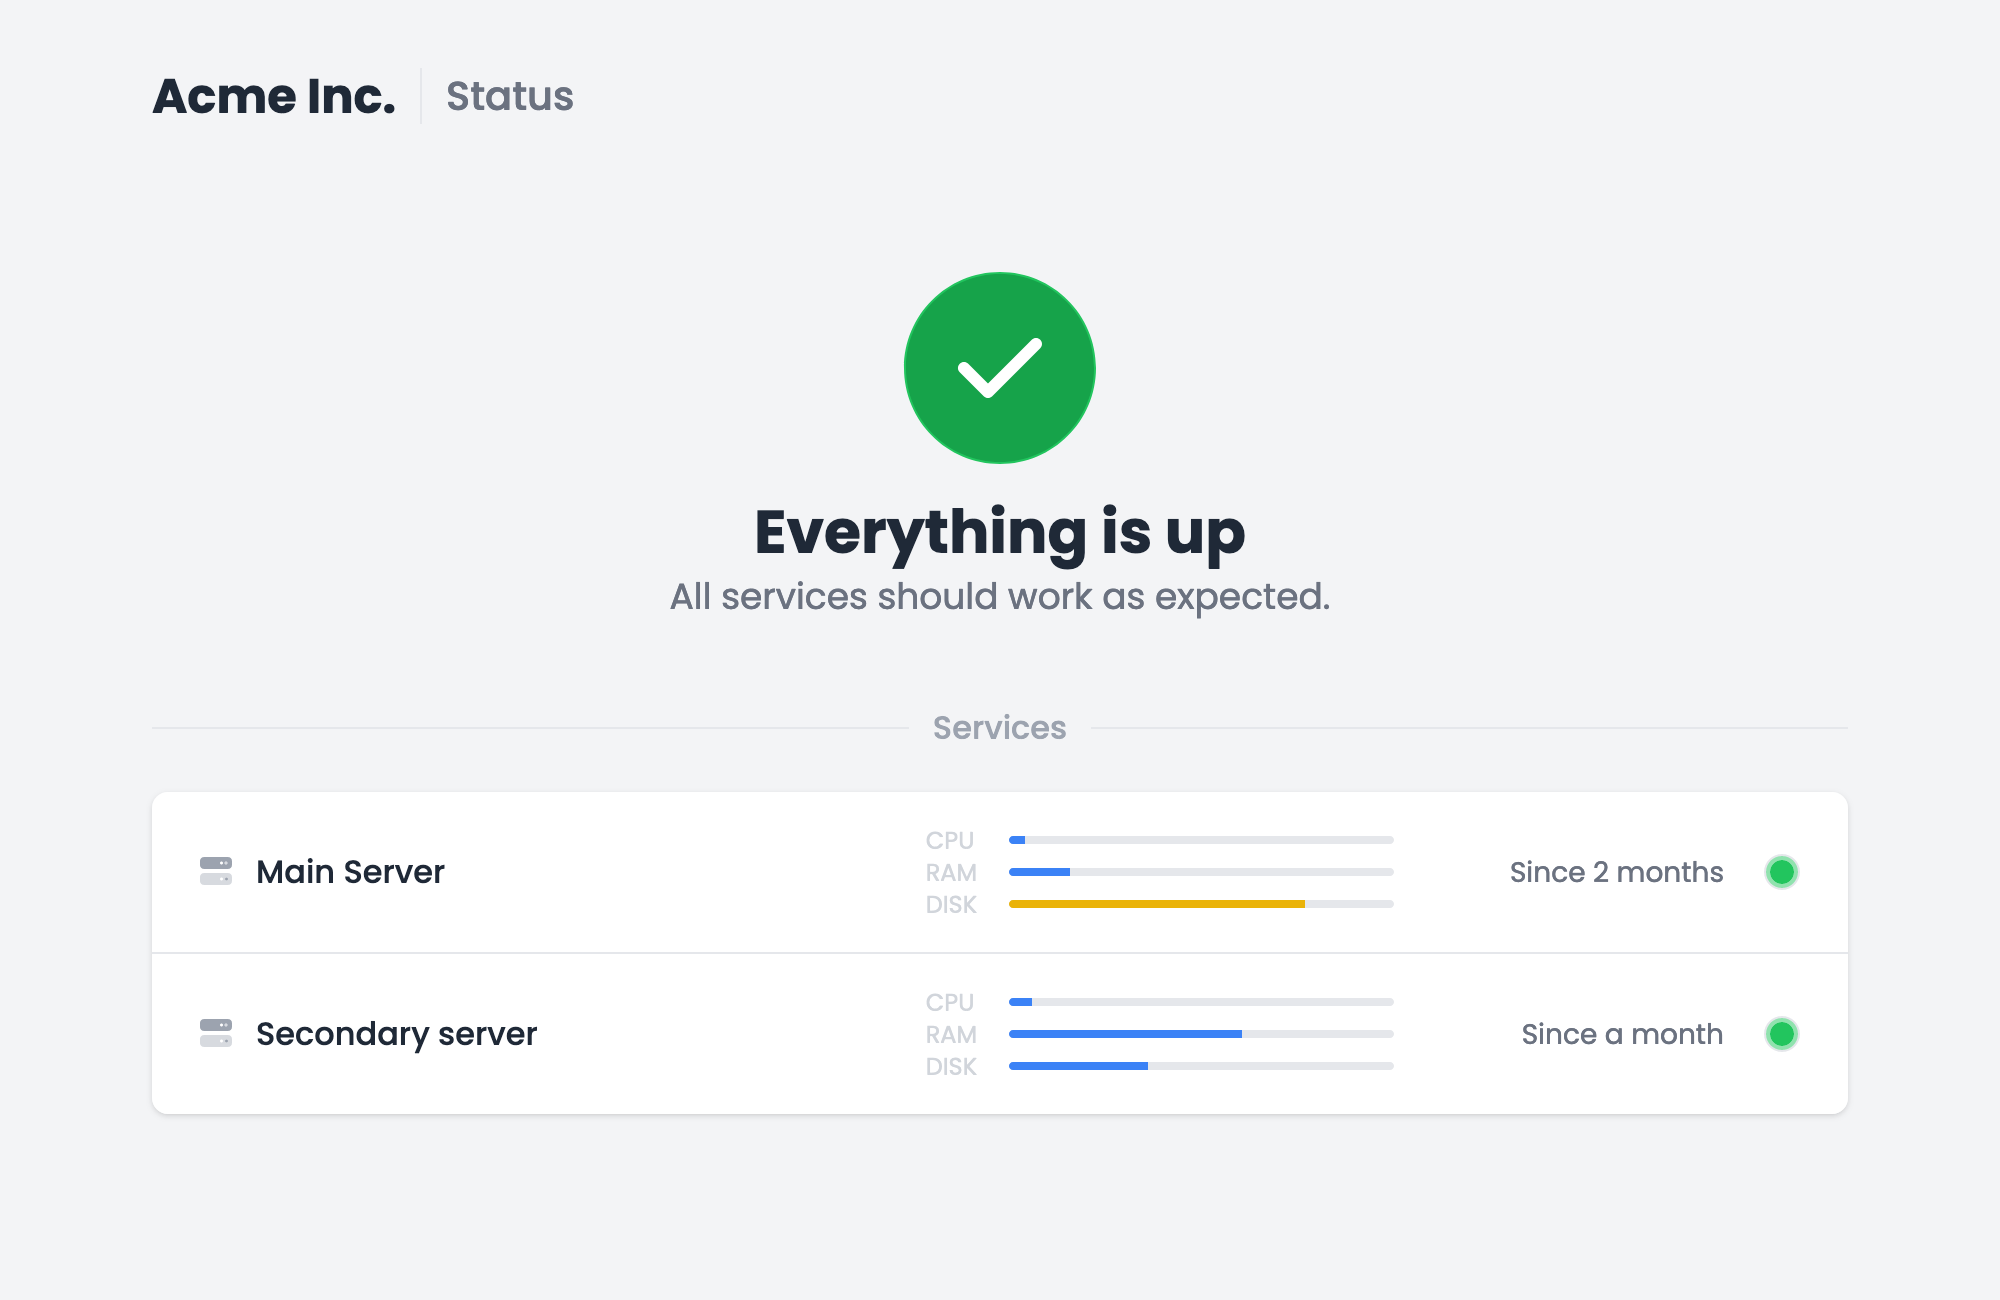2000x1300 pixels.
Task: Select the Main Server rack icon
Action: pyautogui.click(x=214, y=872)
